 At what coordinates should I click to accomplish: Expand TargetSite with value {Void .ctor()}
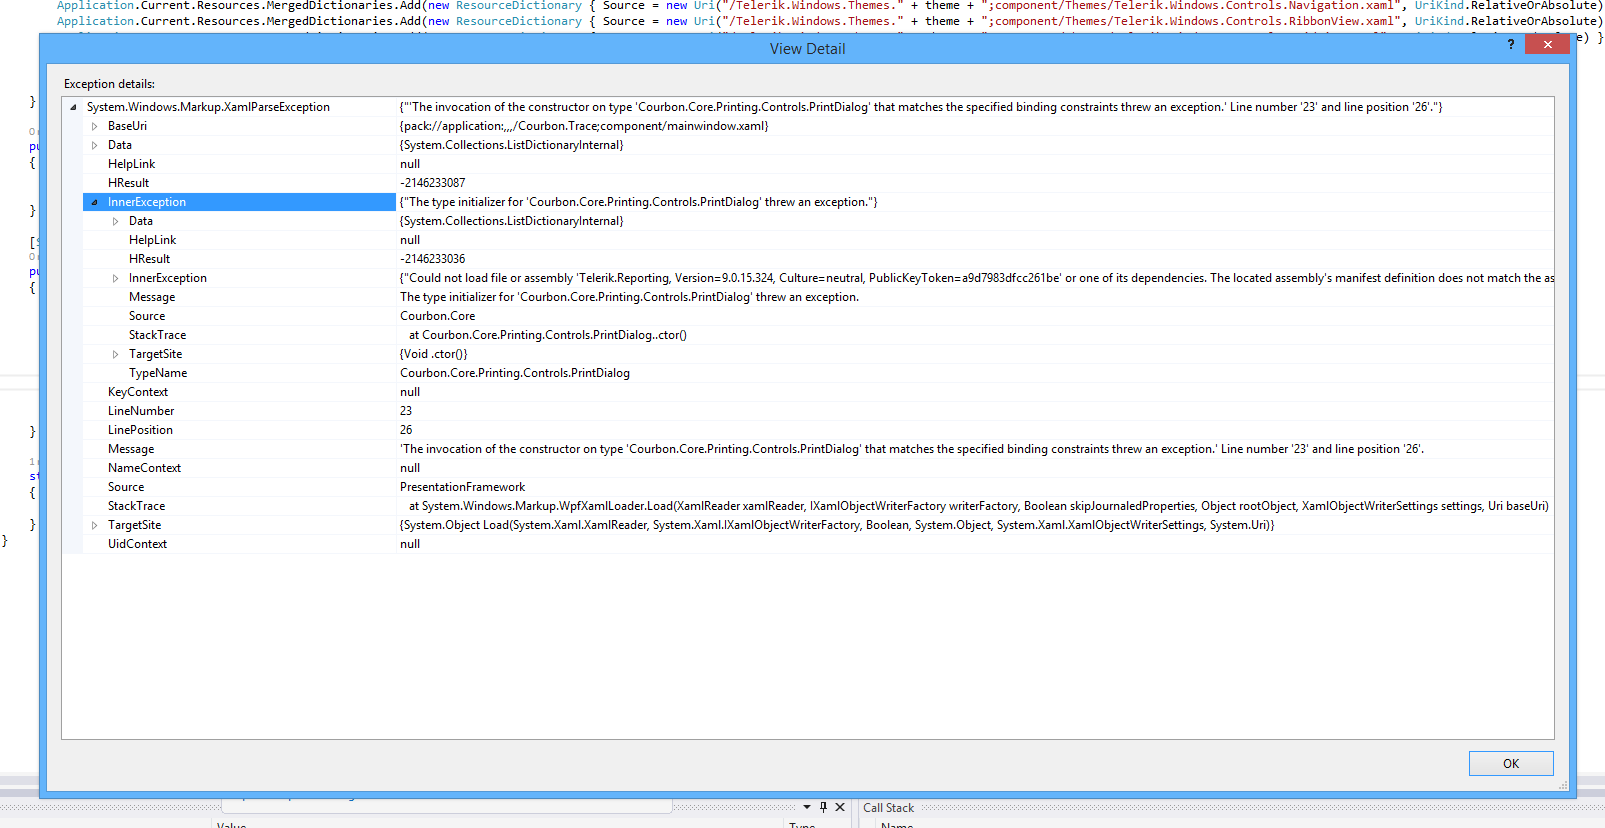pos(116,354)
